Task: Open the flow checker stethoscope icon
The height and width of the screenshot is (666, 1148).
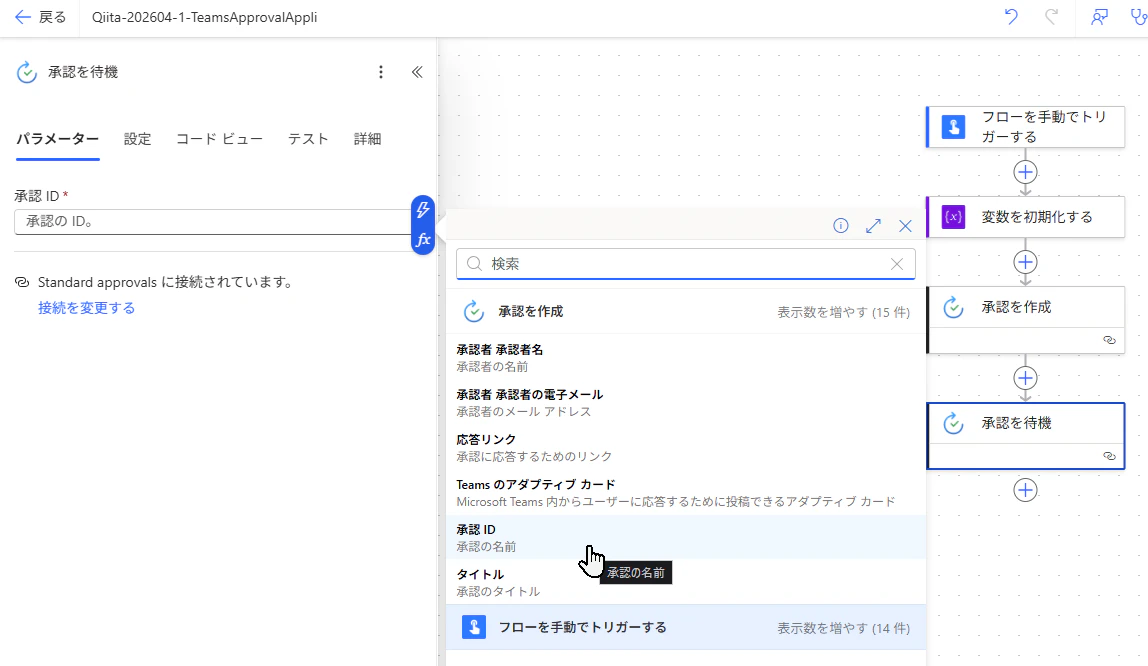Action: pyautogui.click(x=1138, y=17)
